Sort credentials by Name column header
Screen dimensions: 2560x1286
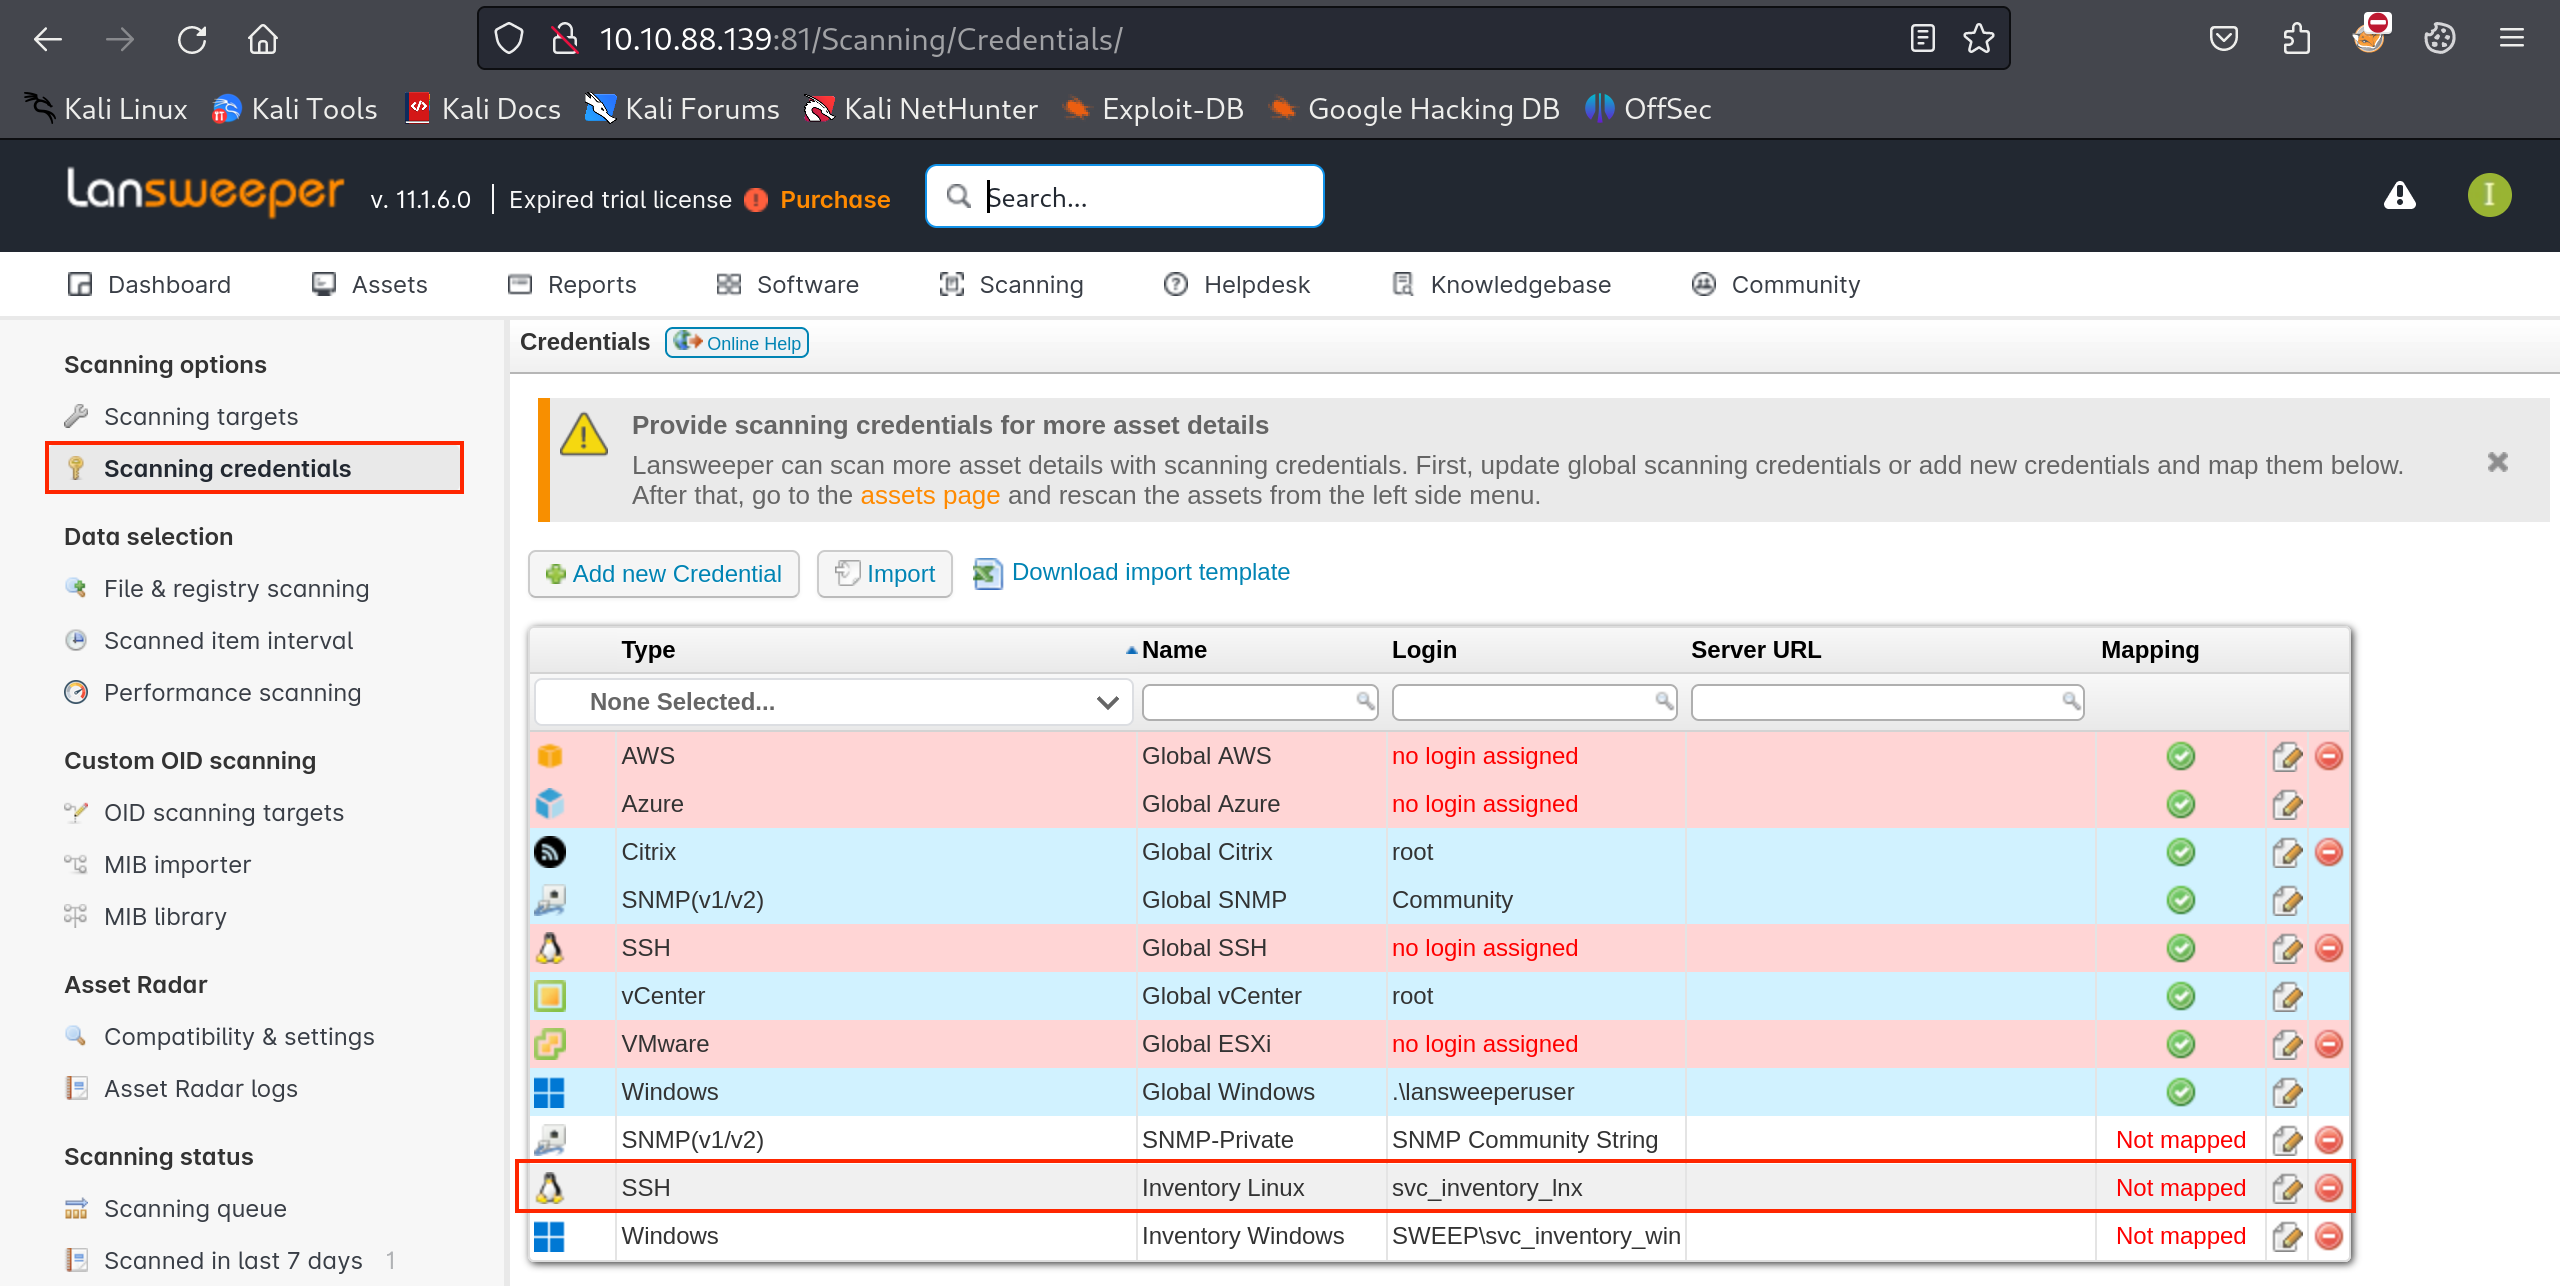tap(1173, 650)
